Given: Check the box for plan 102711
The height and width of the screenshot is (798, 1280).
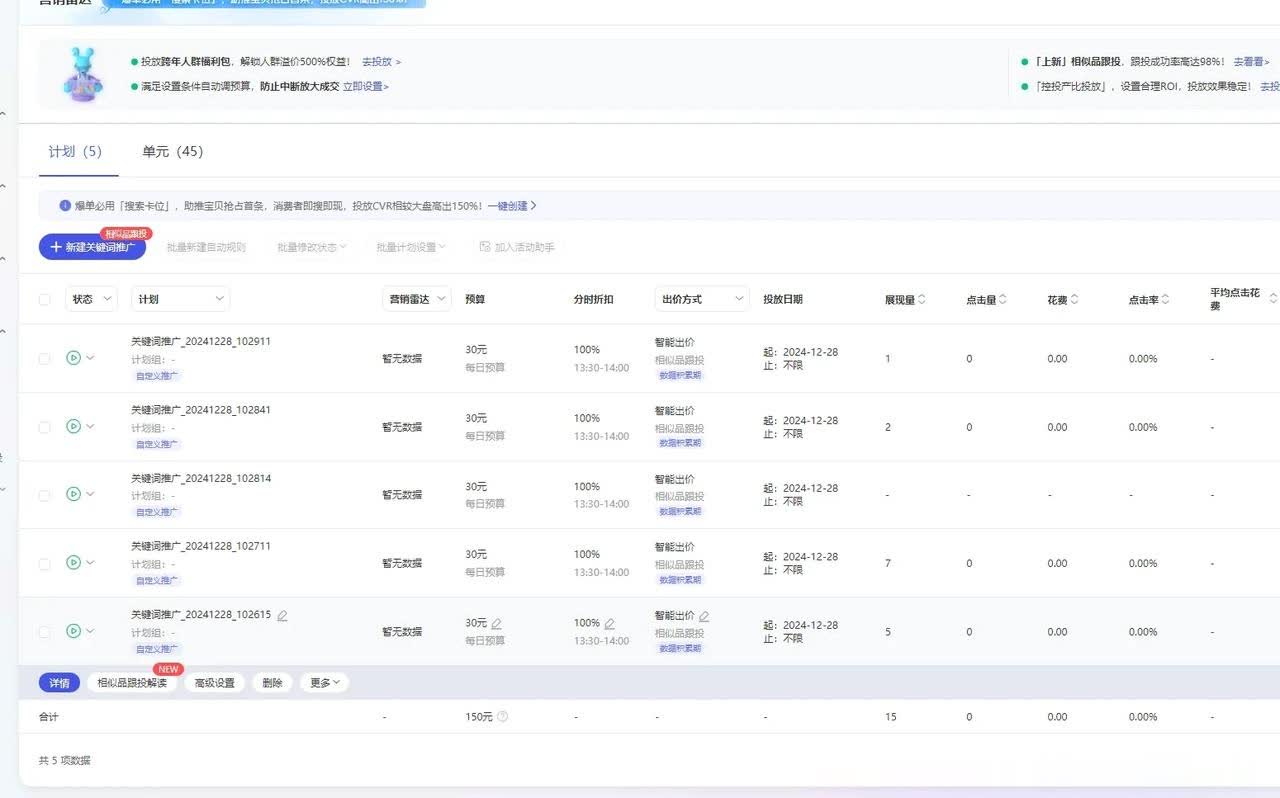Looking at the screenshot, I should pos(44,563).
